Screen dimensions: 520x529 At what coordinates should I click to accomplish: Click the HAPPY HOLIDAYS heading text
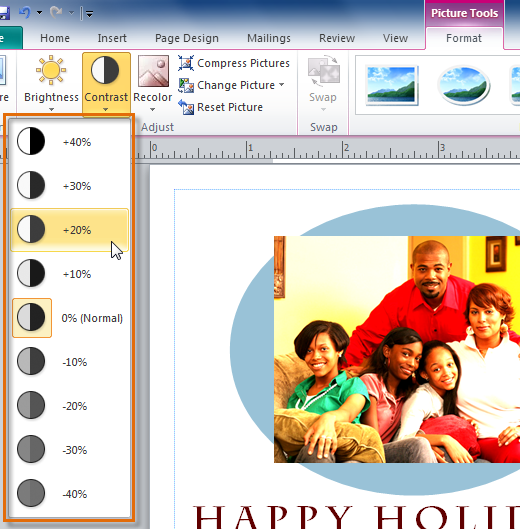356,517
